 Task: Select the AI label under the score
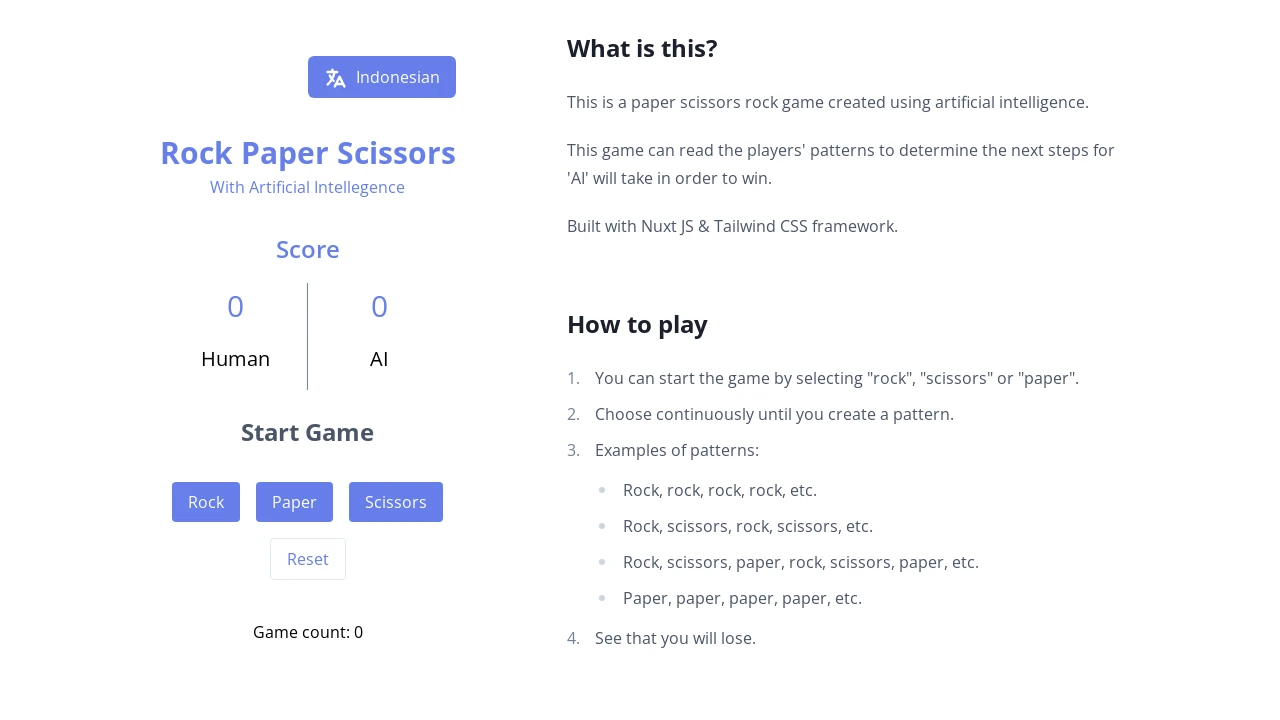(x=379, y=359)
